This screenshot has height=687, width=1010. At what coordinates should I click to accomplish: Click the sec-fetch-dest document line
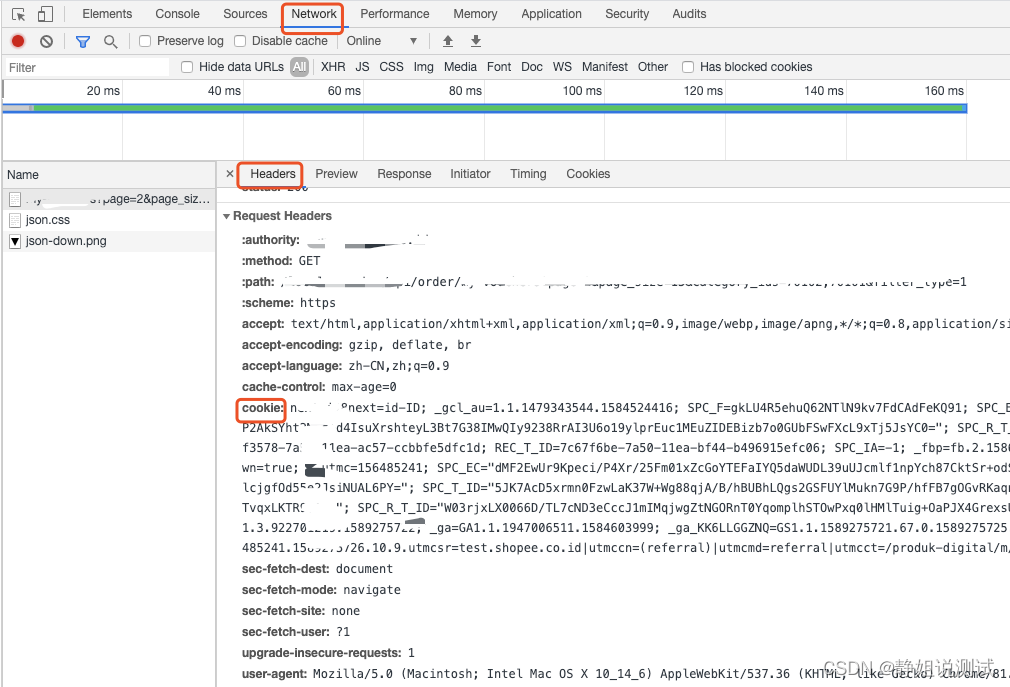[317, 569]
